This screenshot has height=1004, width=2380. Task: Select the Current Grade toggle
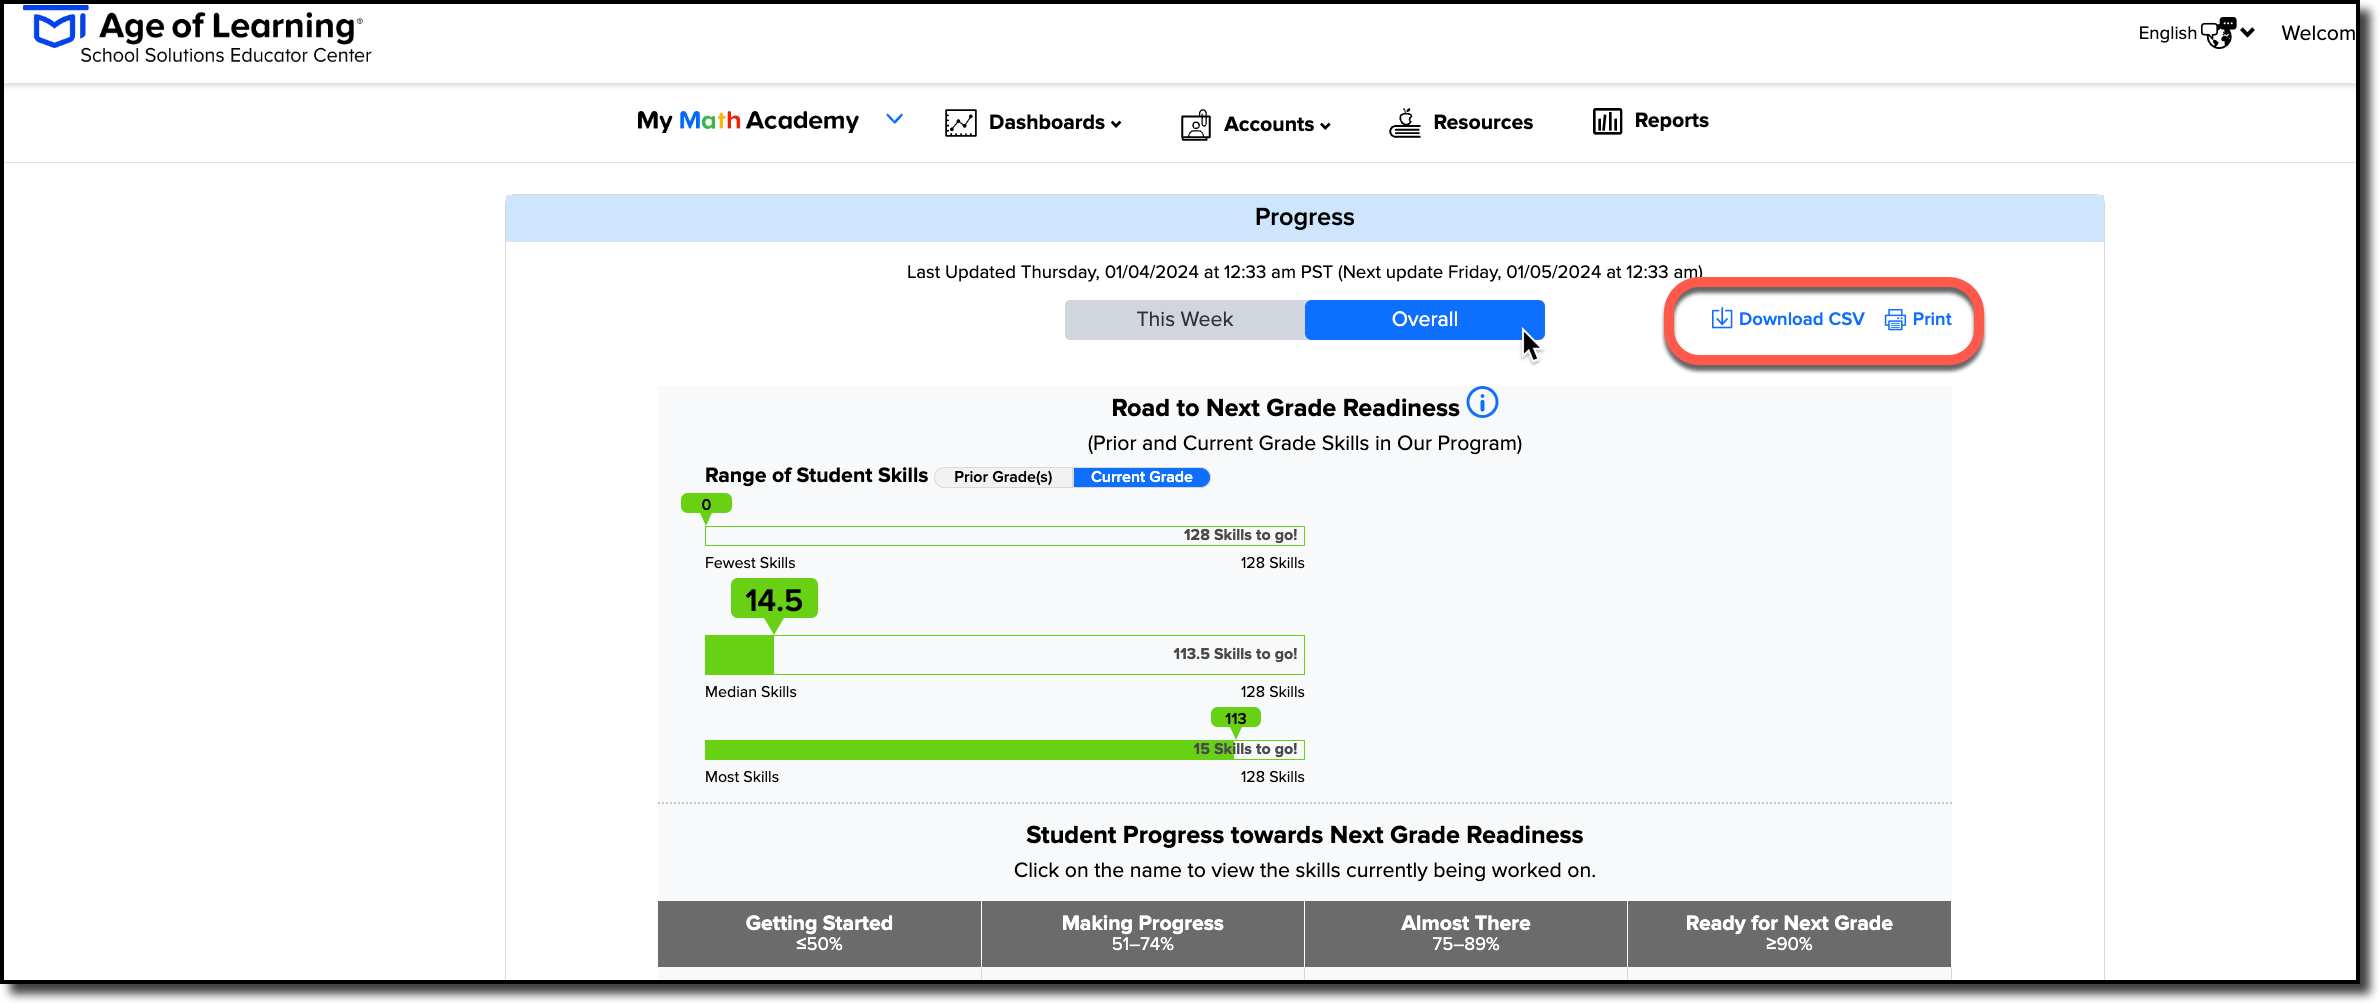click(x=1141, y=477)
